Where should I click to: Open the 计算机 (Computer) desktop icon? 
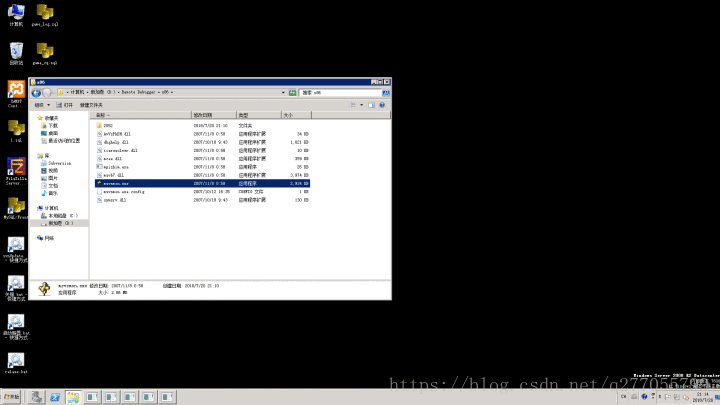tap(16, 14)
